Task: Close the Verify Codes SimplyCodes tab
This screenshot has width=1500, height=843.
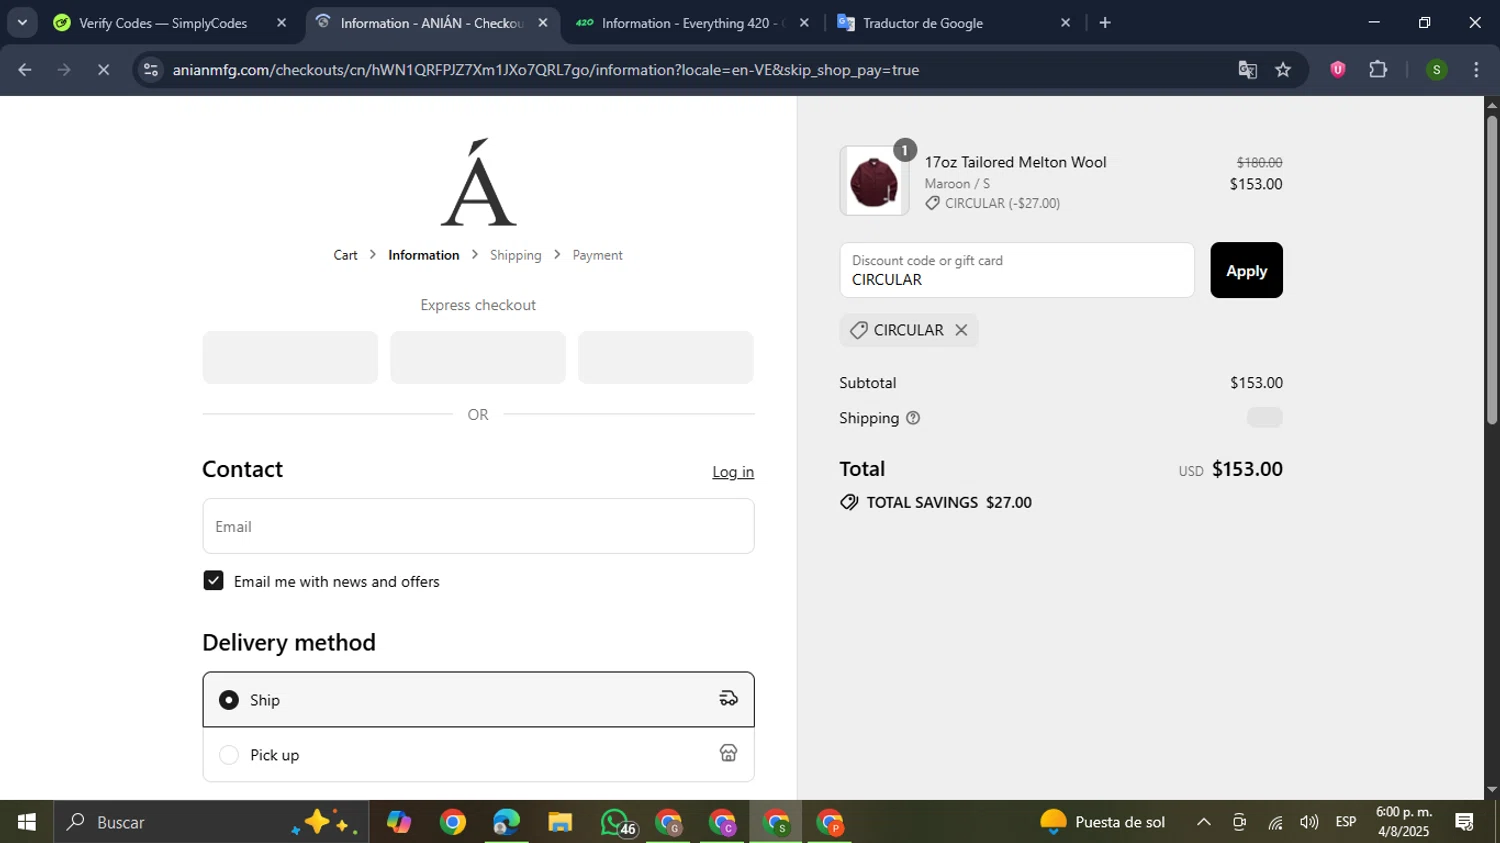Action: click(281, 22)
